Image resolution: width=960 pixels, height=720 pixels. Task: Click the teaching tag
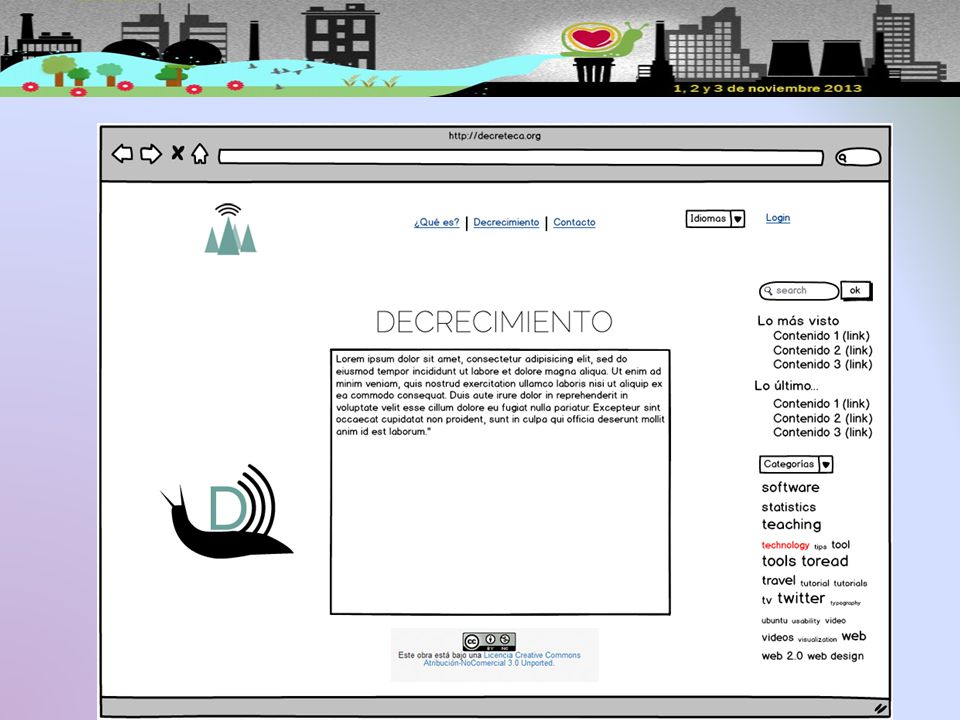[x=791, y=525]
